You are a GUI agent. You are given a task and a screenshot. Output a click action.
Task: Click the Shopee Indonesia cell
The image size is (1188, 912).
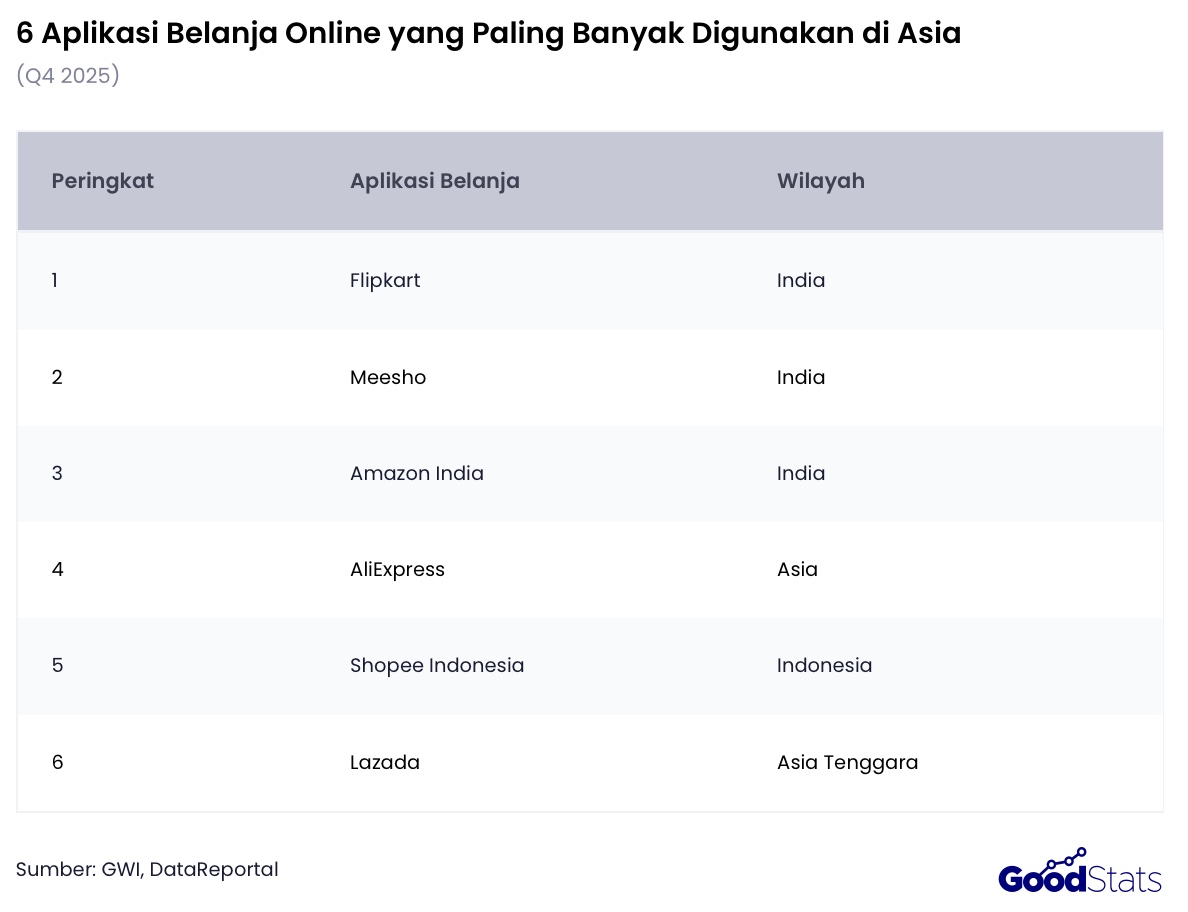coord(437,665)
